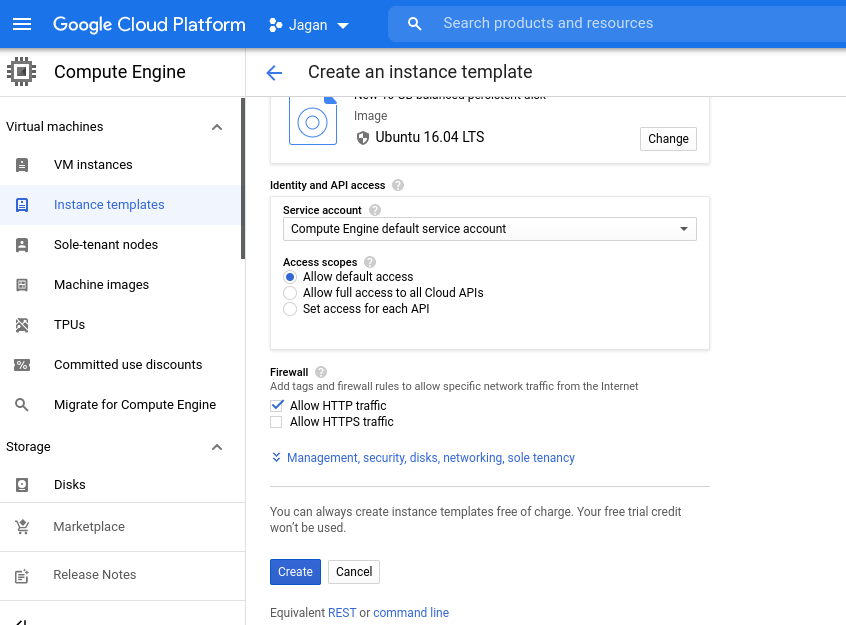This screenshot has width=846, height=625.
Task: Click the Jagan project hexagon icon
Action: 275,25
